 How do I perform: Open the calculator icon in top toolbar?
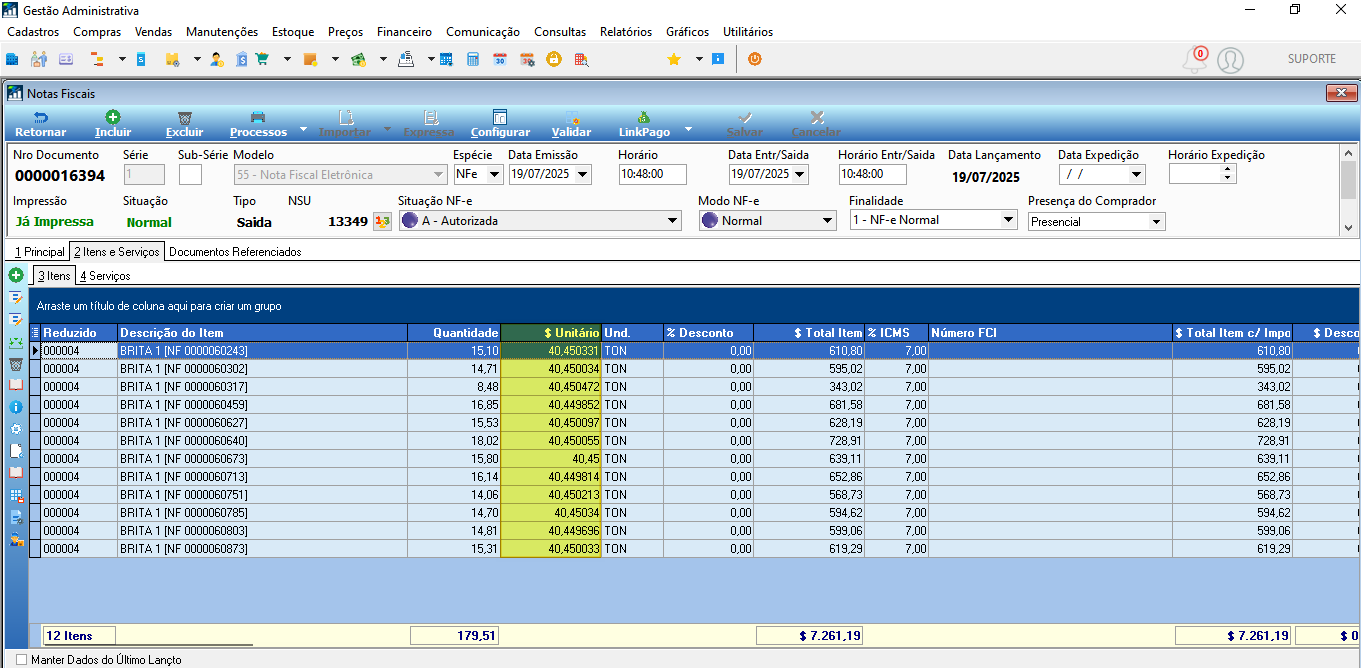[473, 59]
